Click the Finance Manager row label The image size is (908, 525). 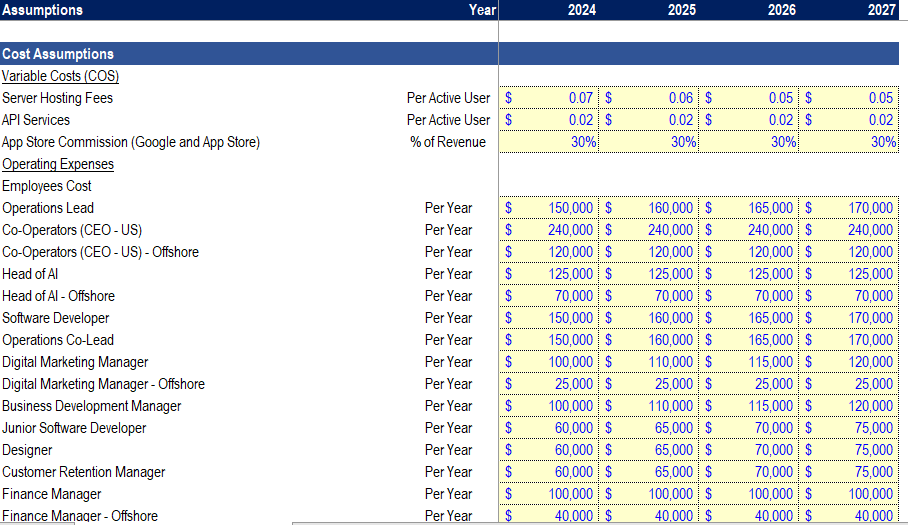click(x=52, y=494)
